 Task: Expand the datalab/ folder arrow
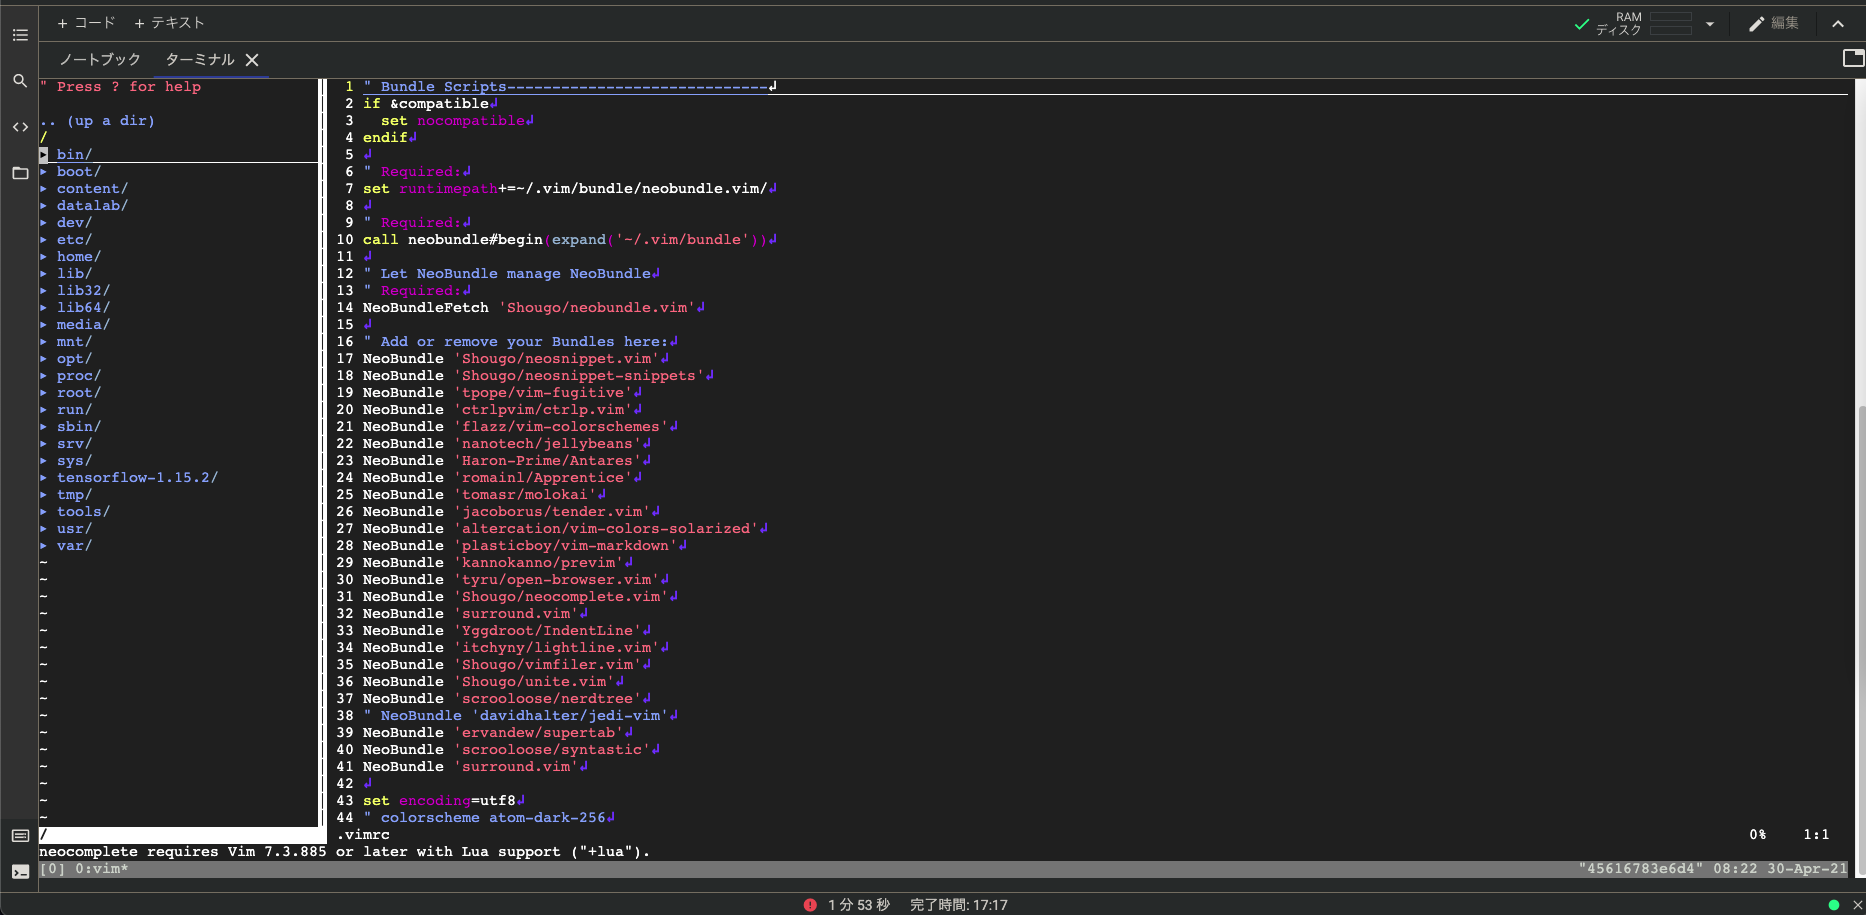(44, 206)
